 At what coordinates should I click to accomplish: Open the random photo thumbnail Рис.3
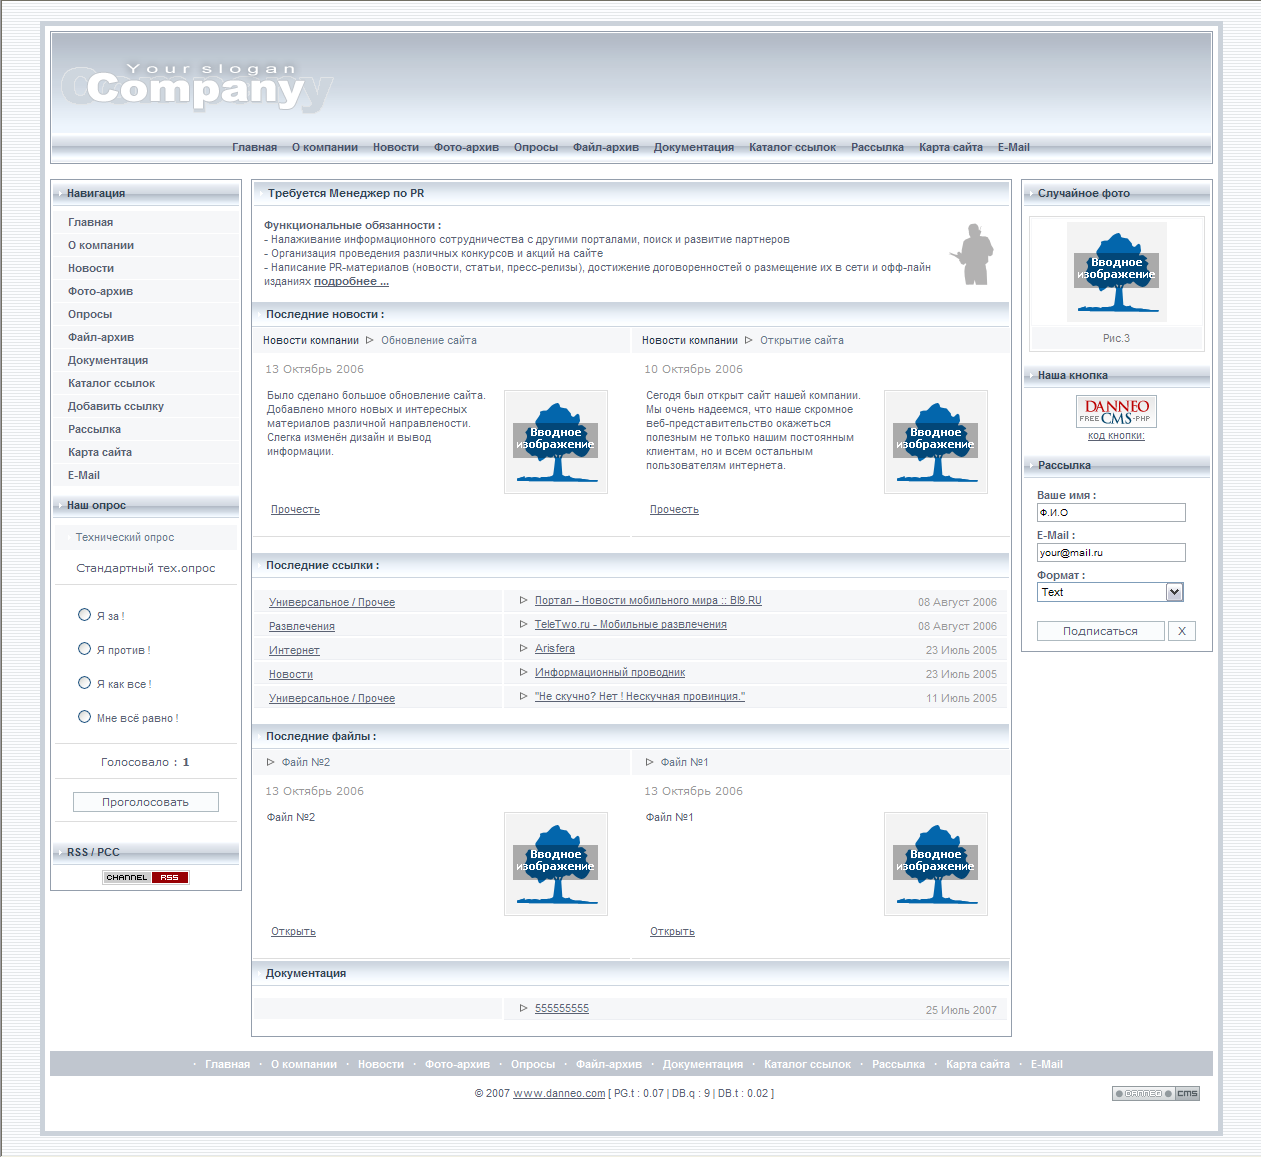click(x=1116, y=272)
